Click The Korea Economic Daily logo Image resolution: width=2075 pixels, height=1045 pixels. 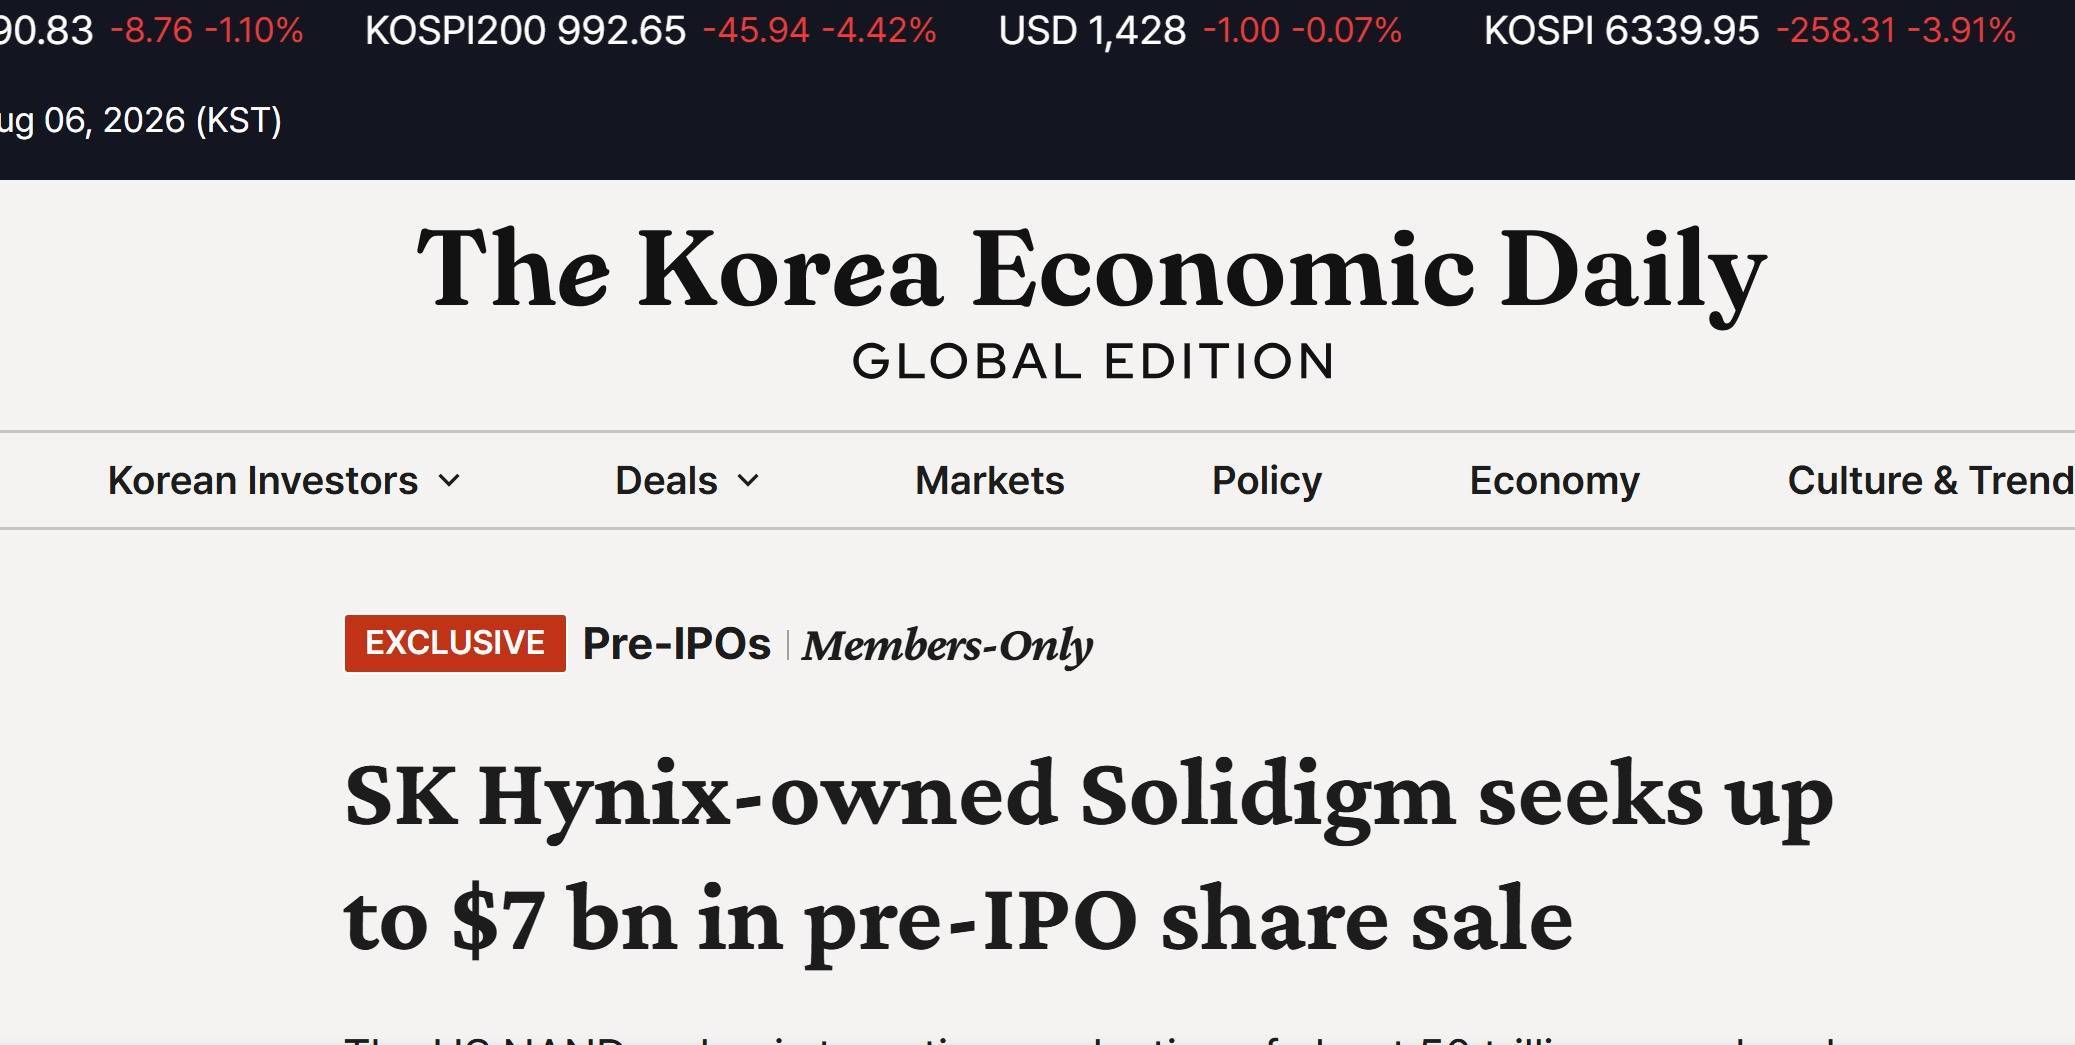point(1091,270)
